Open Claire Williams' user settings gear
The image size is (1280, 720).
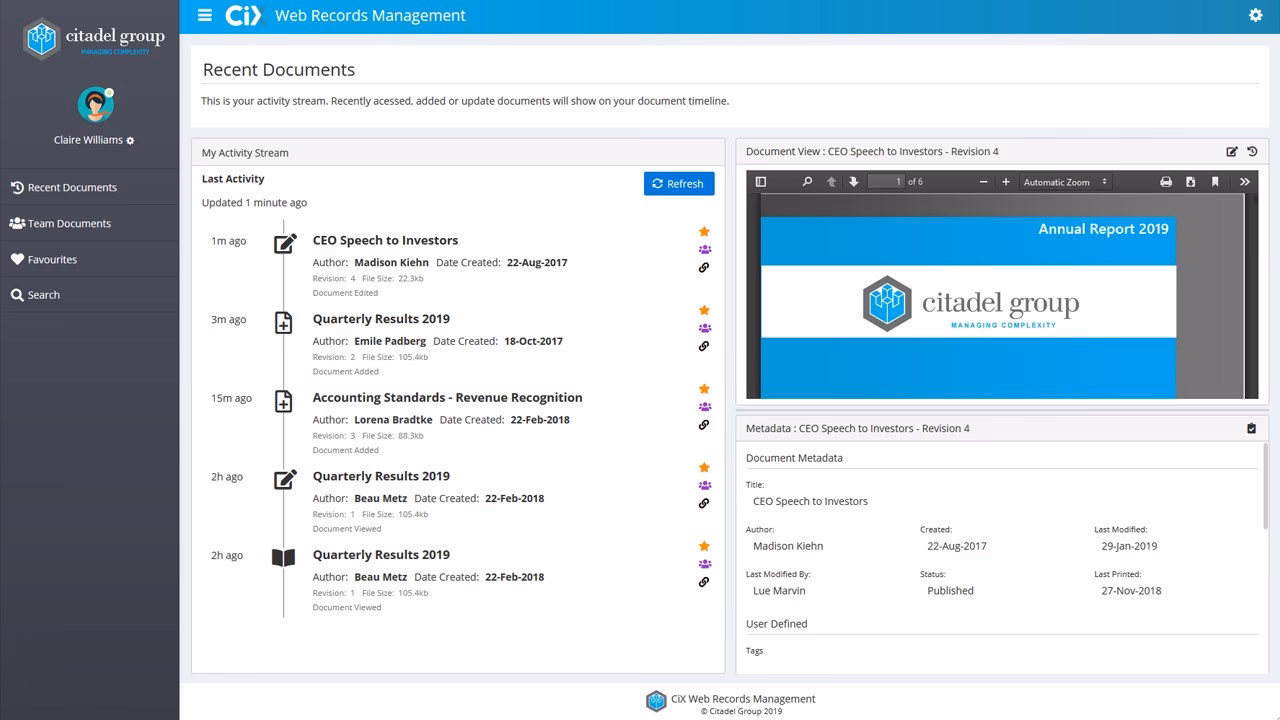(x=131, y=141)
